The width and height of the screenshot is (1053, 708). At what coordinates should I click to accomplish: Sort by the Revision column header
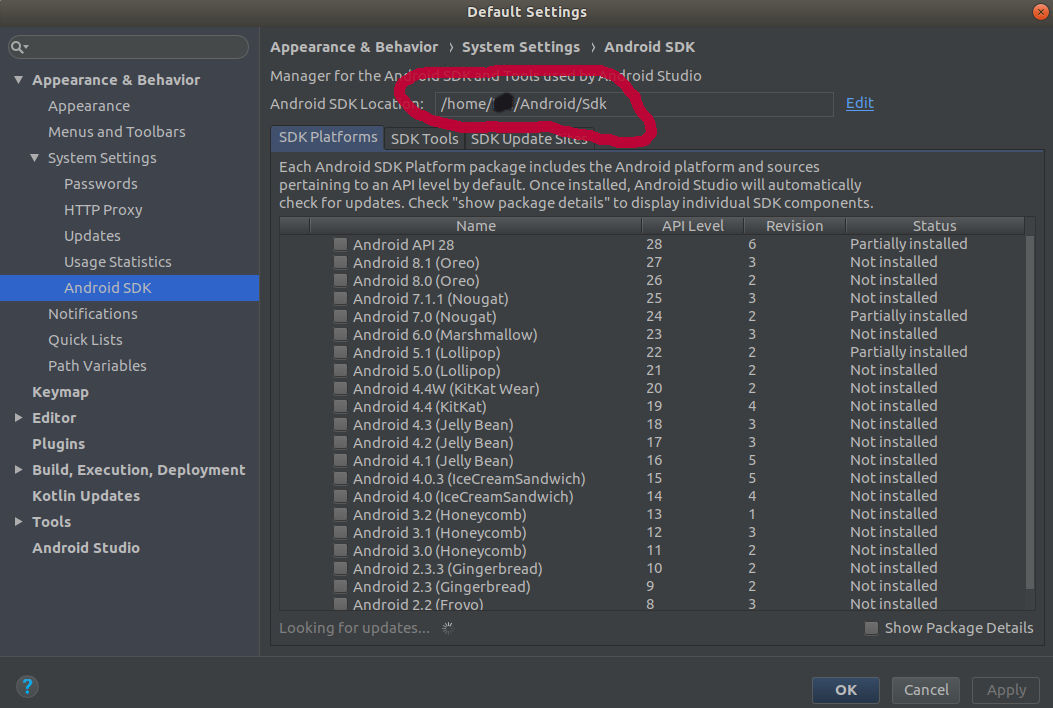point(794,226)
